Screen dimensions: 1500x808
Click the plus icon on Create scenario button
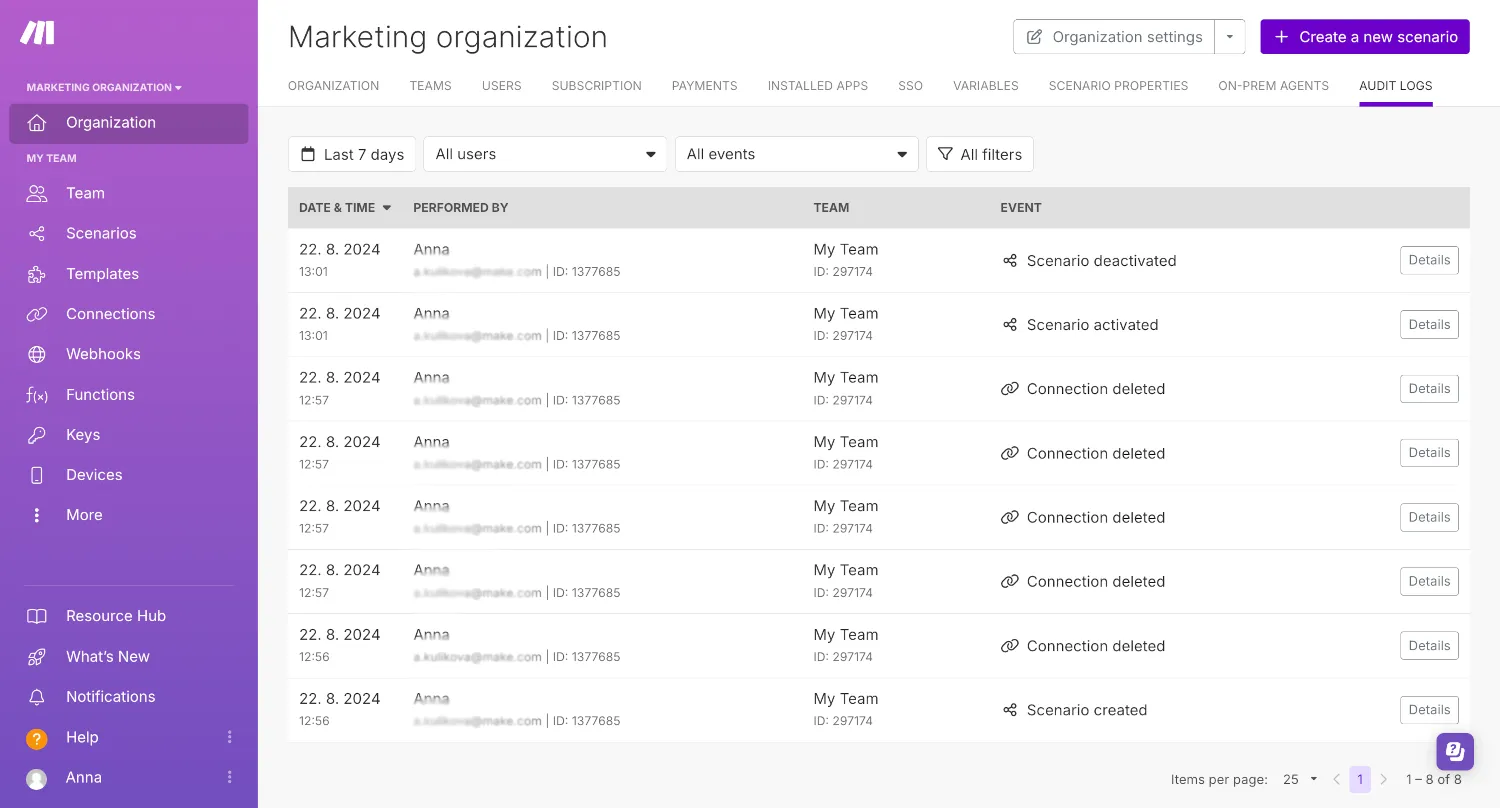[x=1281, y=37]
